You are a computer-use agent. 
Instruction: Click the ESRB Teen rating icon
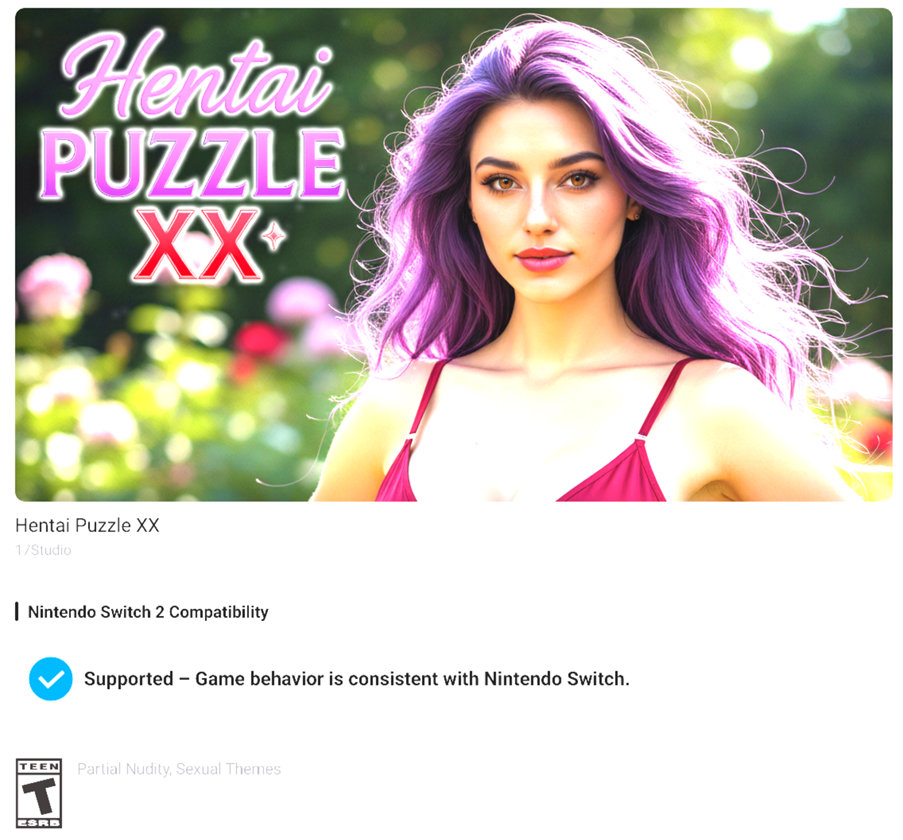(x=39, y=793)
